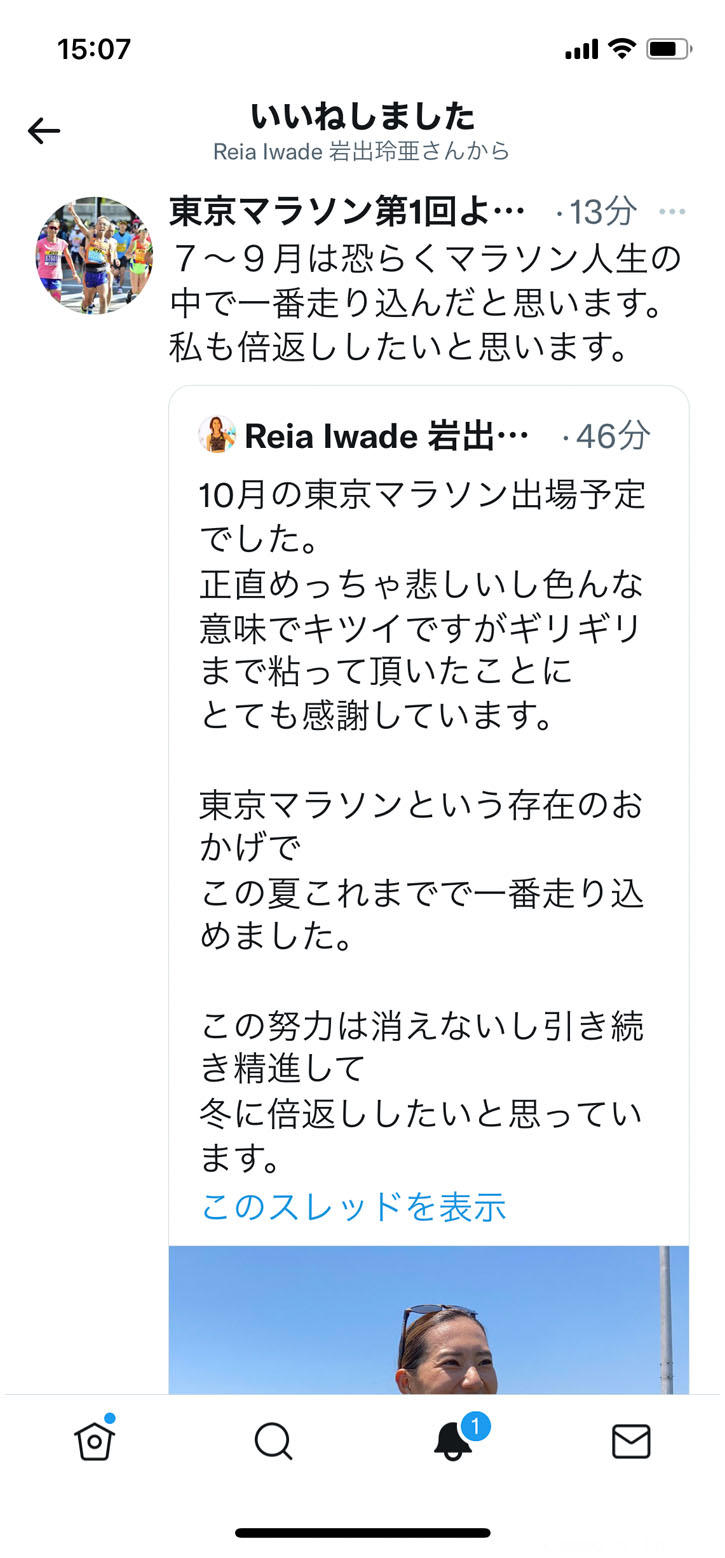Open the Messages envelope tab

pos(631,1441)
